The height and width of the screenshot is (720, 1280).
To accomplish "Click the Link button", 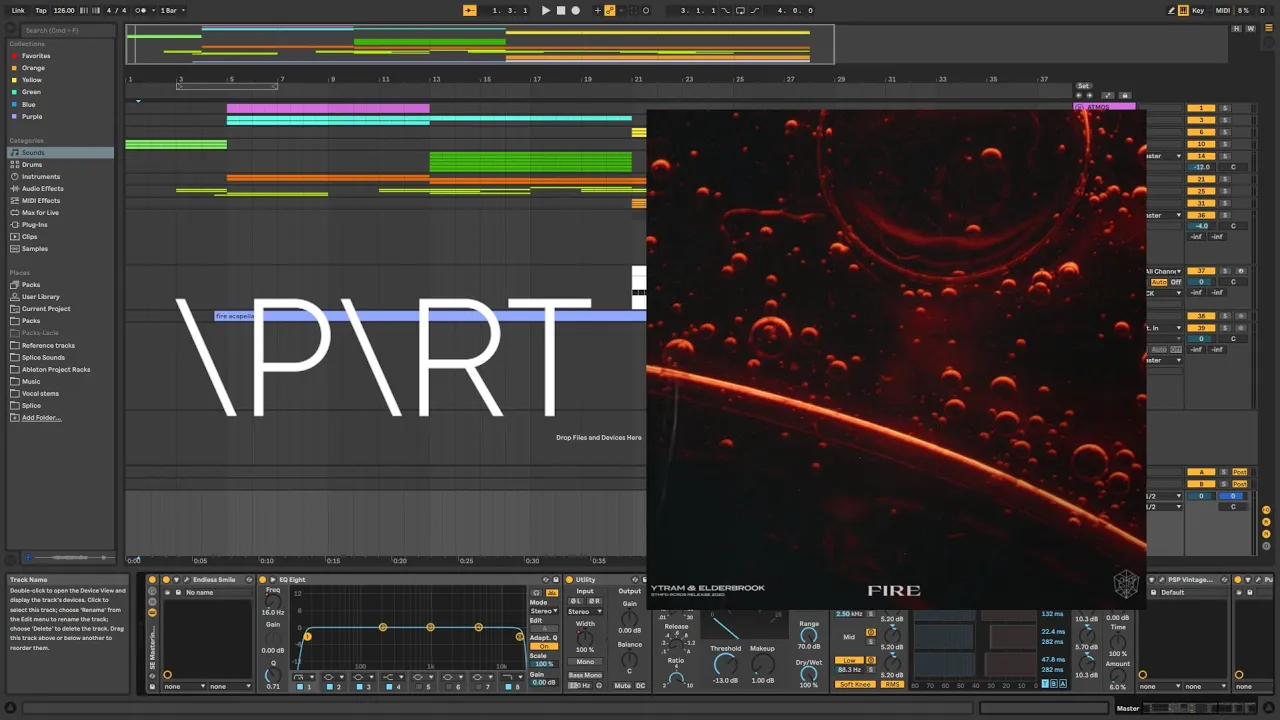I will pyautogui.click(x=18, y=10).
